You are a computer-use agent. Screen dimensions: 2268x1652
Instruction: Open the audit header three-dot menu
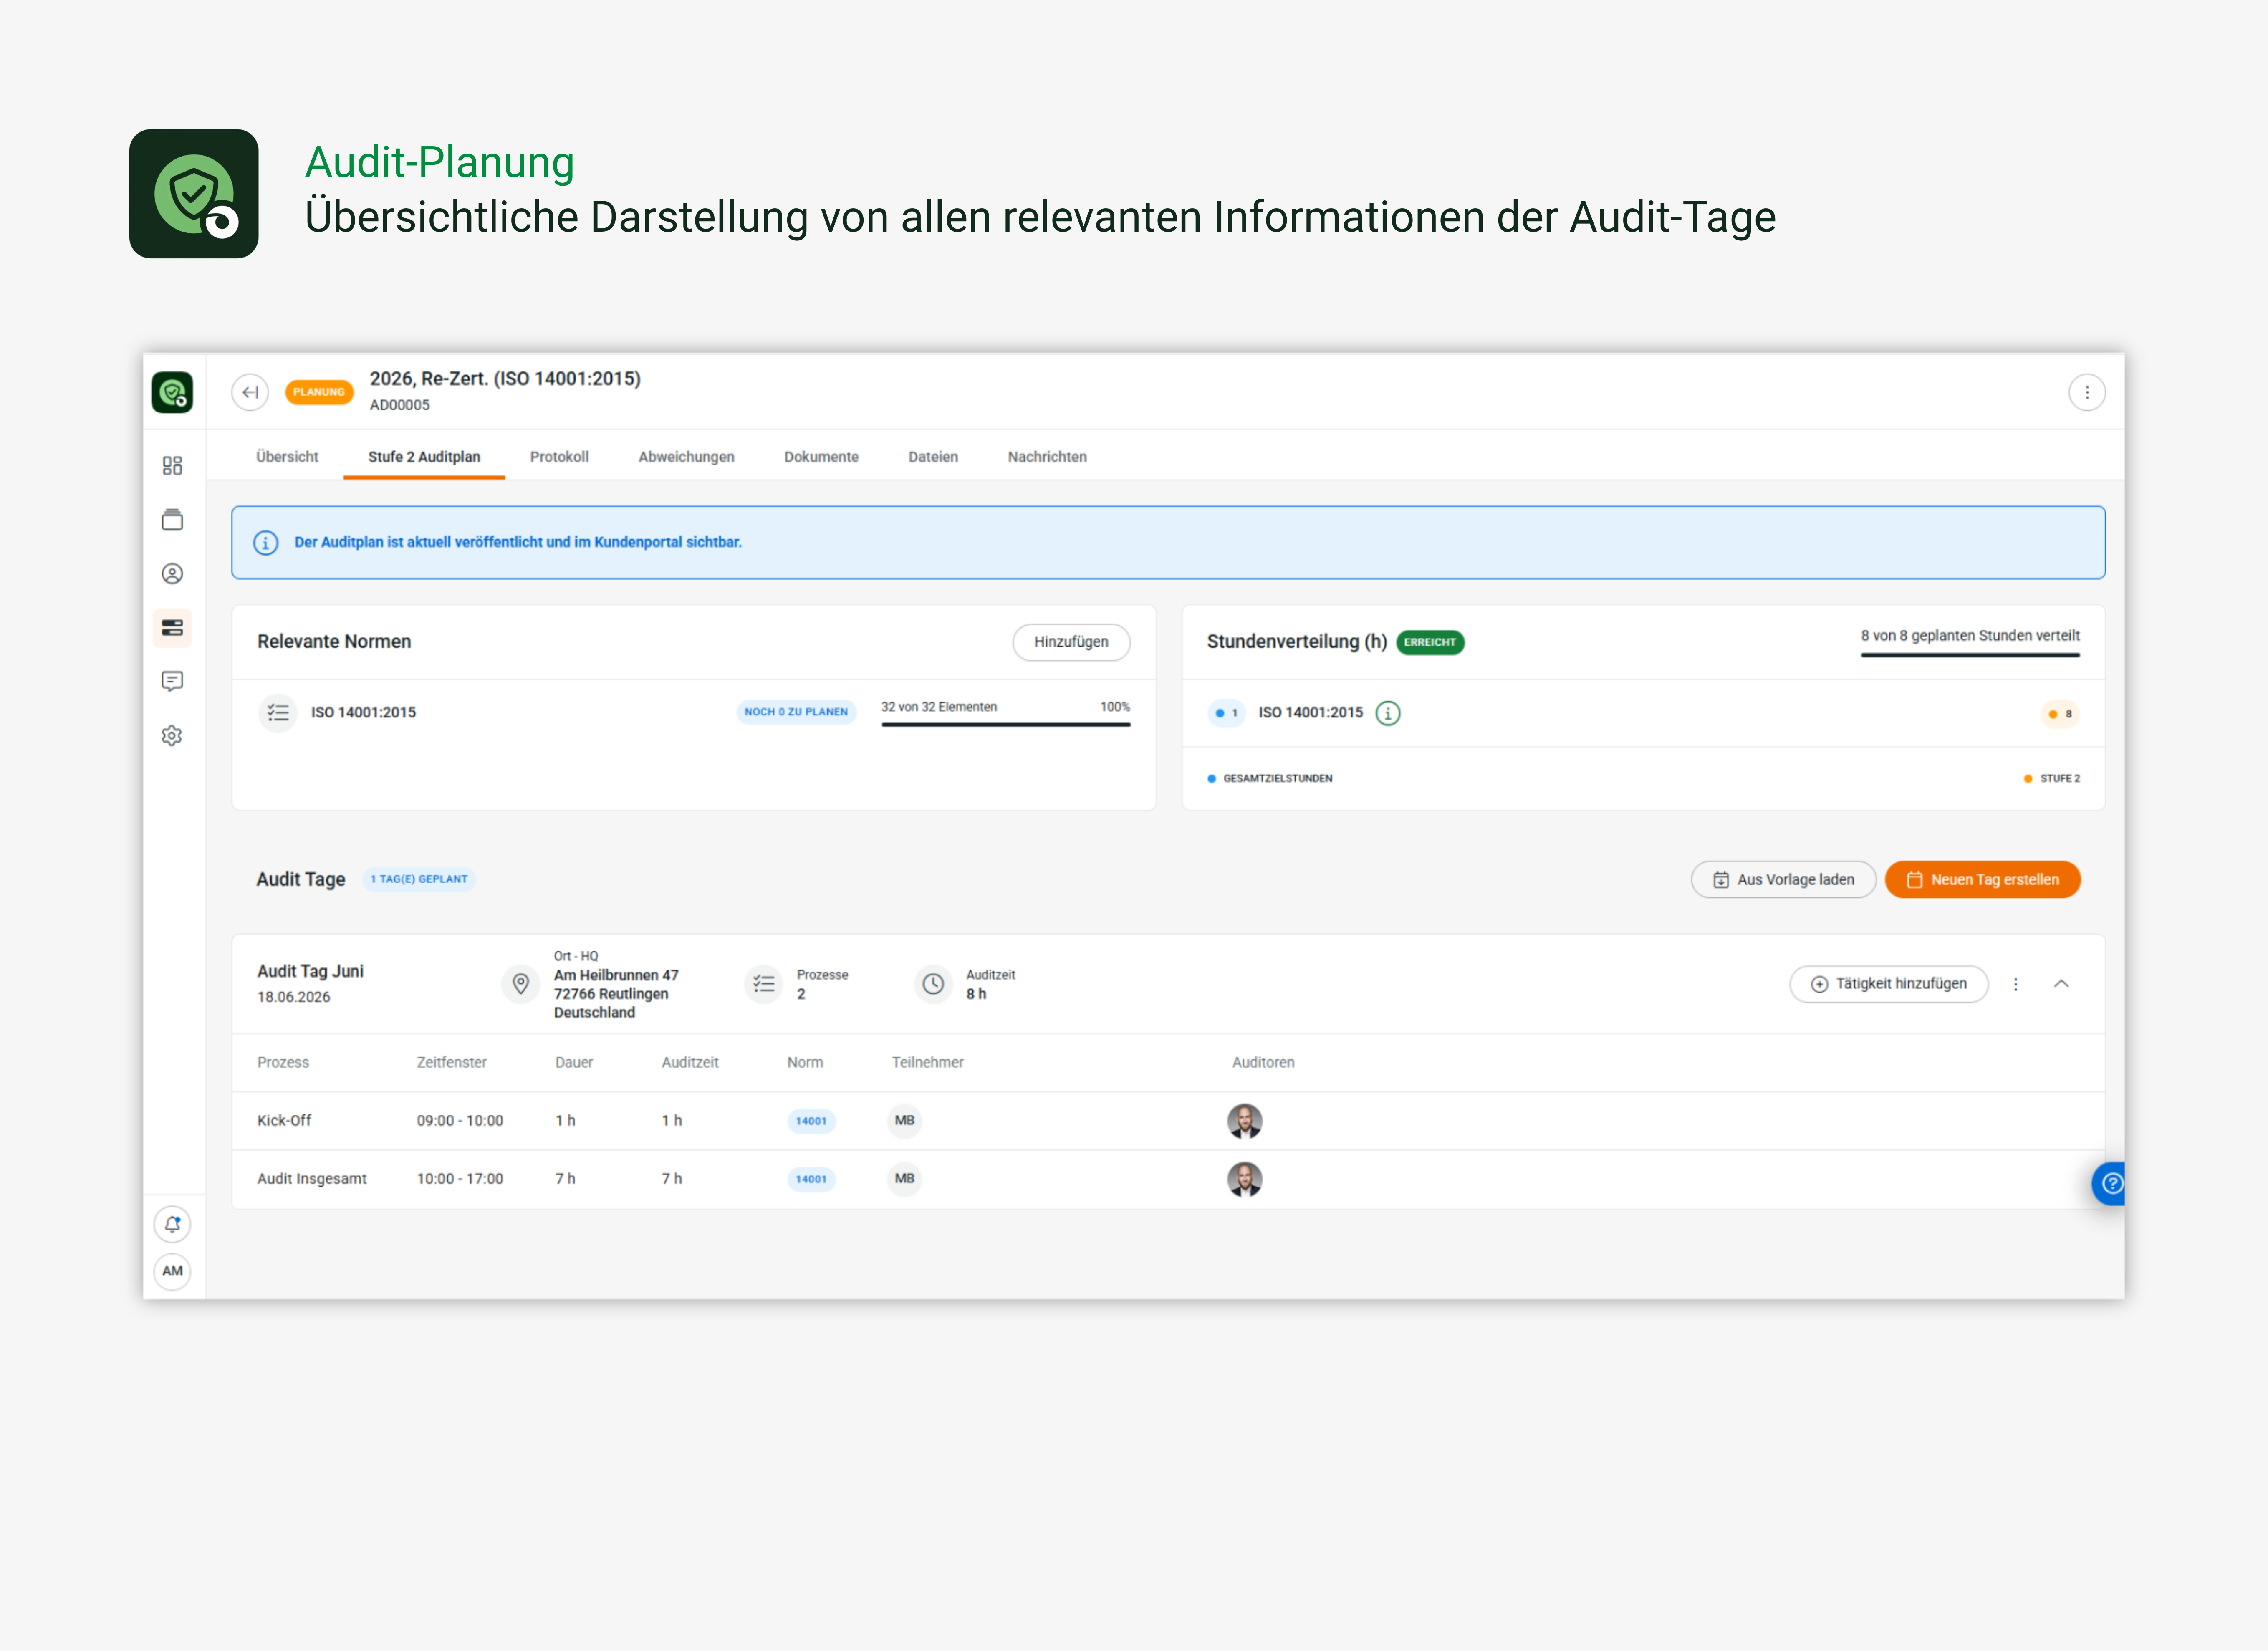[x=2087, y=392]
